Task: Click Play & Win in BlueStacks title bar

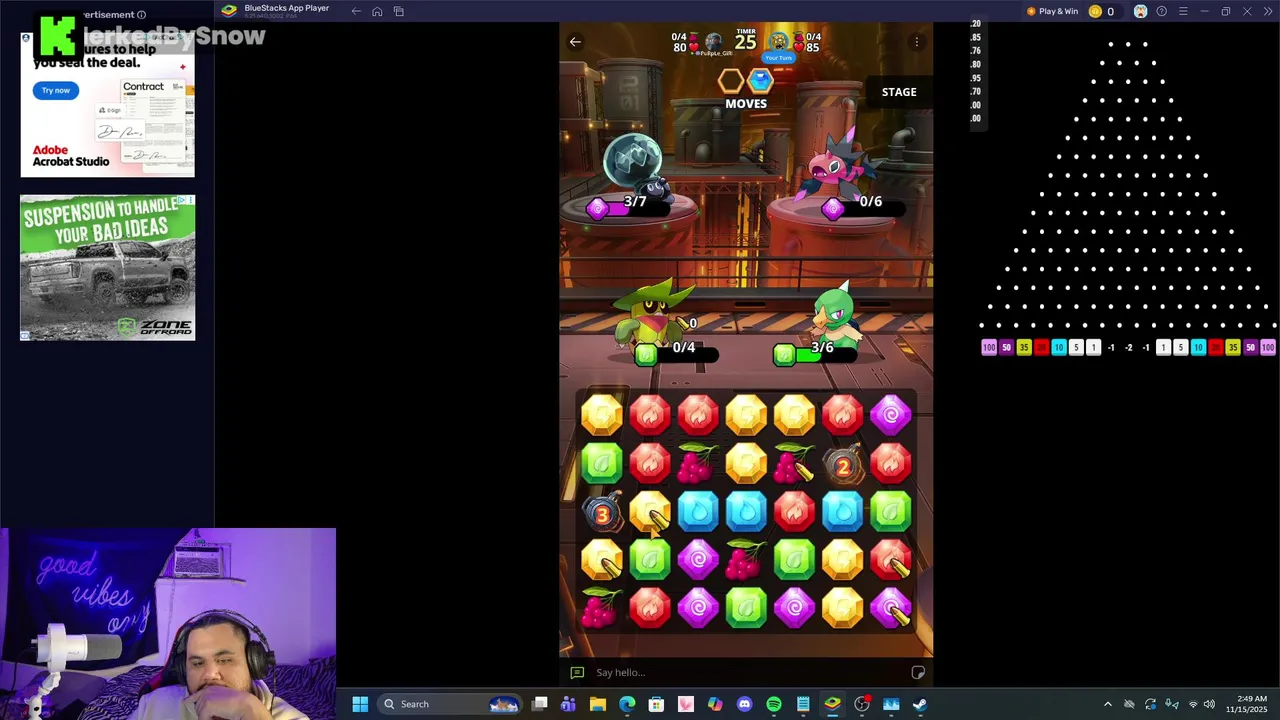Action: pos(1052,11)
